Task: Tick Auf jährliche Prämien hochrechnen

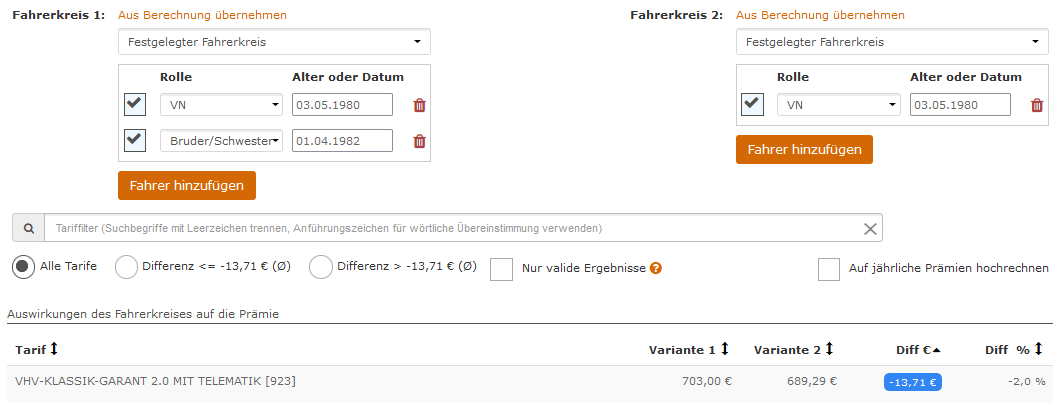Action: coord(829,269)
